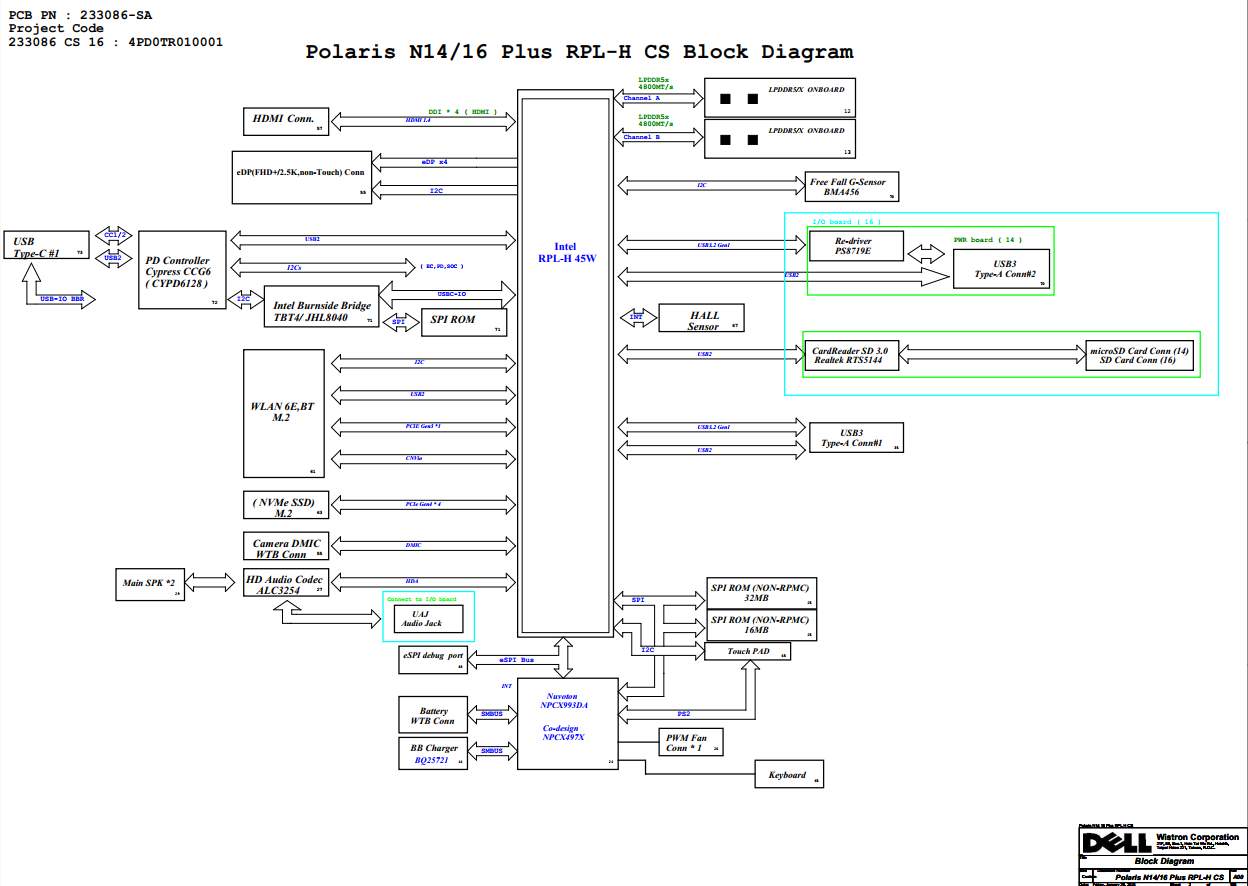Click the Intel Burnside Bridge TBT4 block
Screen dimensions: 1248x886
pos(321,312)
